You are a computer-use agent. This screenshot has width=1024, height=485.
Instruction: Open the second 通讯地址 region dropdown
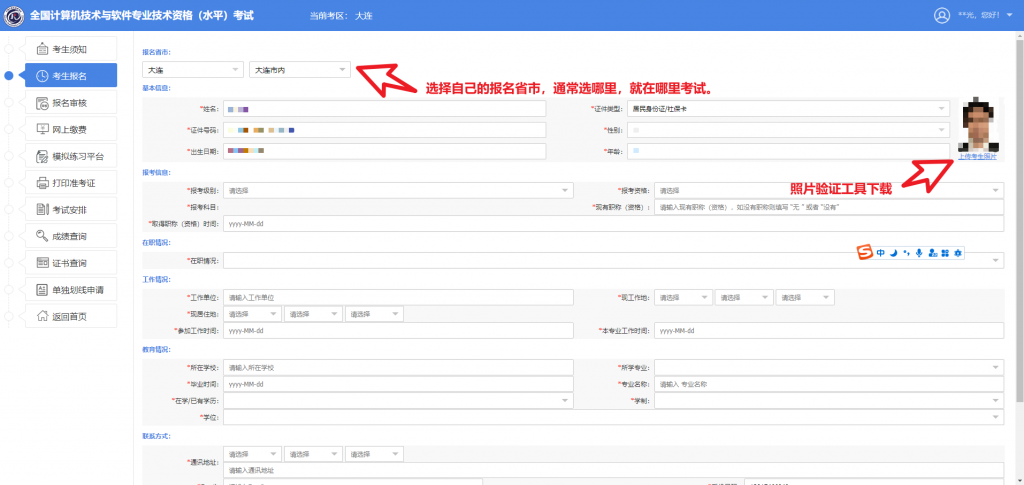pyautogui.click(x=313, y=454)
